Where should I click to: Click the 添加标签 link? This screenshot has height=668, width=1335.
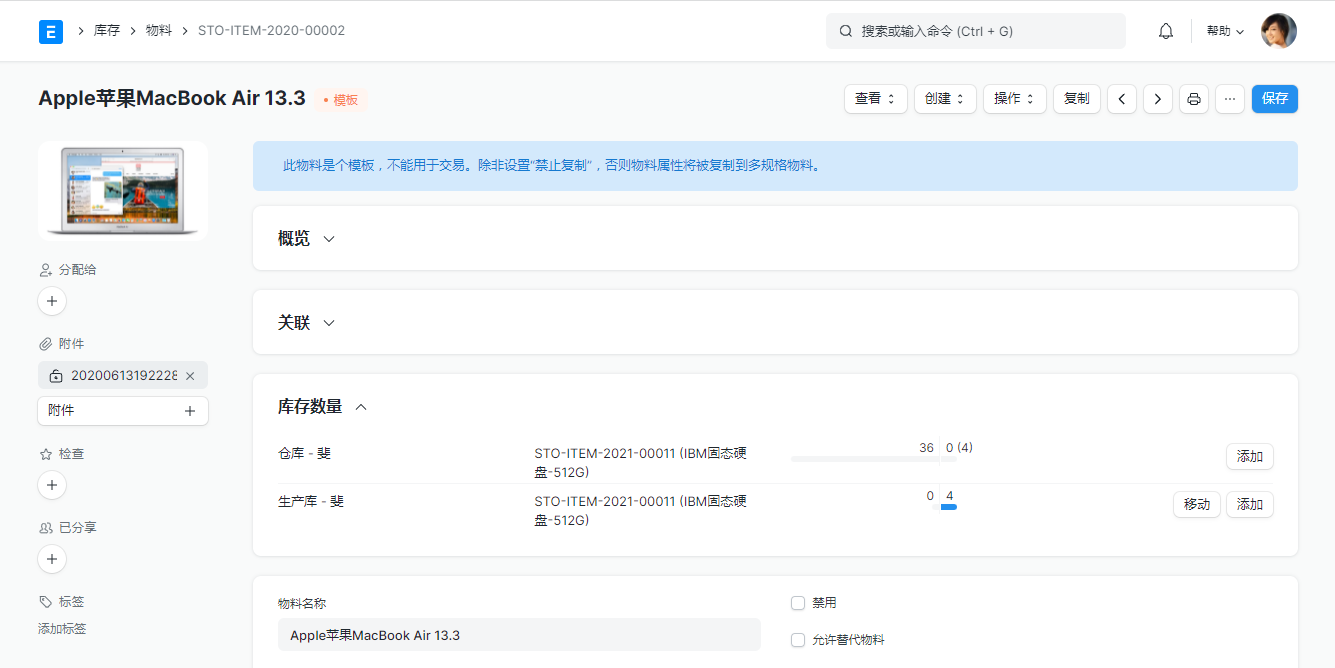(62, 629)
